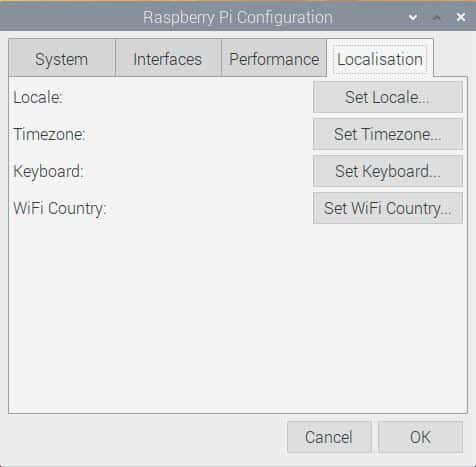Image resolution: width=476 pixels, height=467 pixels.
Task: Select the Performance tab
Action: [x=274, y=58]
